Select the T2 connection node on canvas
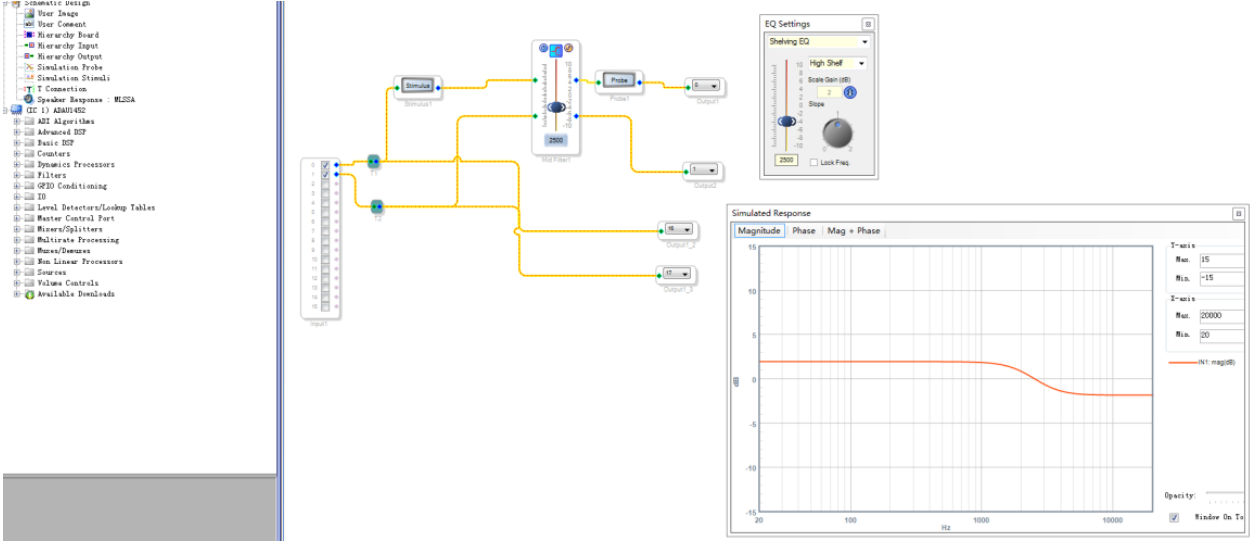 click(377, 207)
